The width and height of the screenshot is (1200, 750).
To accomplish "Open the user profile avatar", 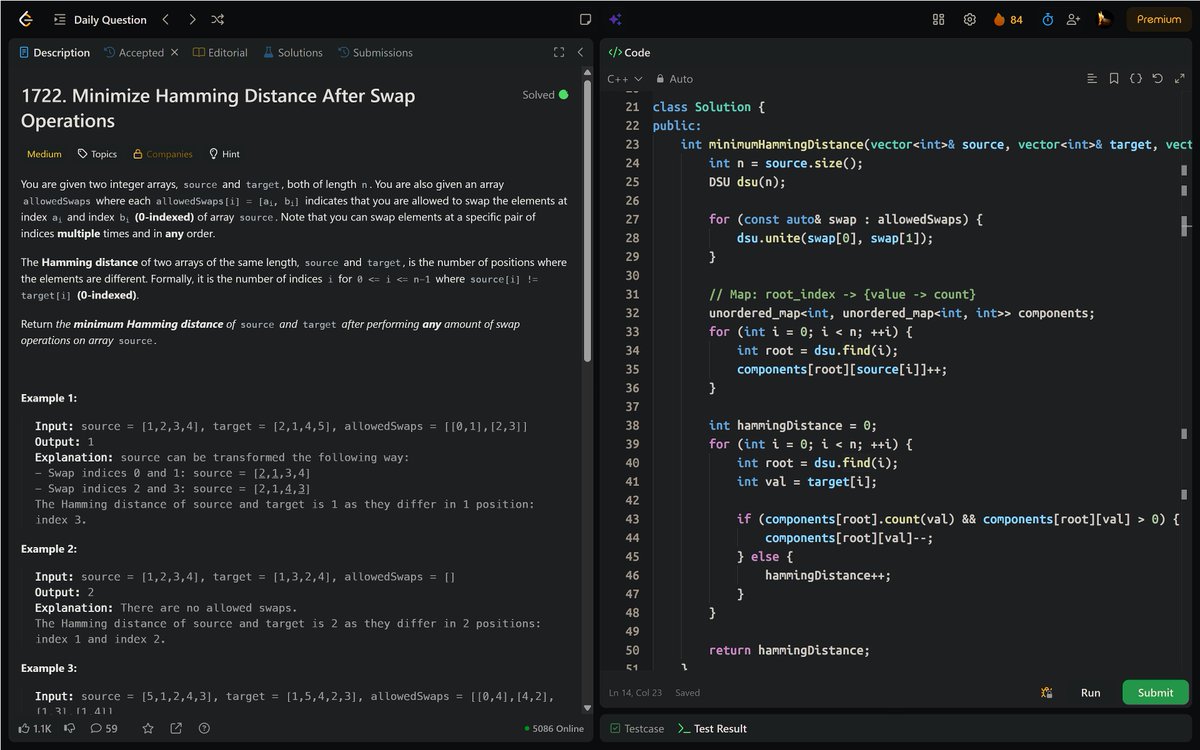I will coord(1104,19).
